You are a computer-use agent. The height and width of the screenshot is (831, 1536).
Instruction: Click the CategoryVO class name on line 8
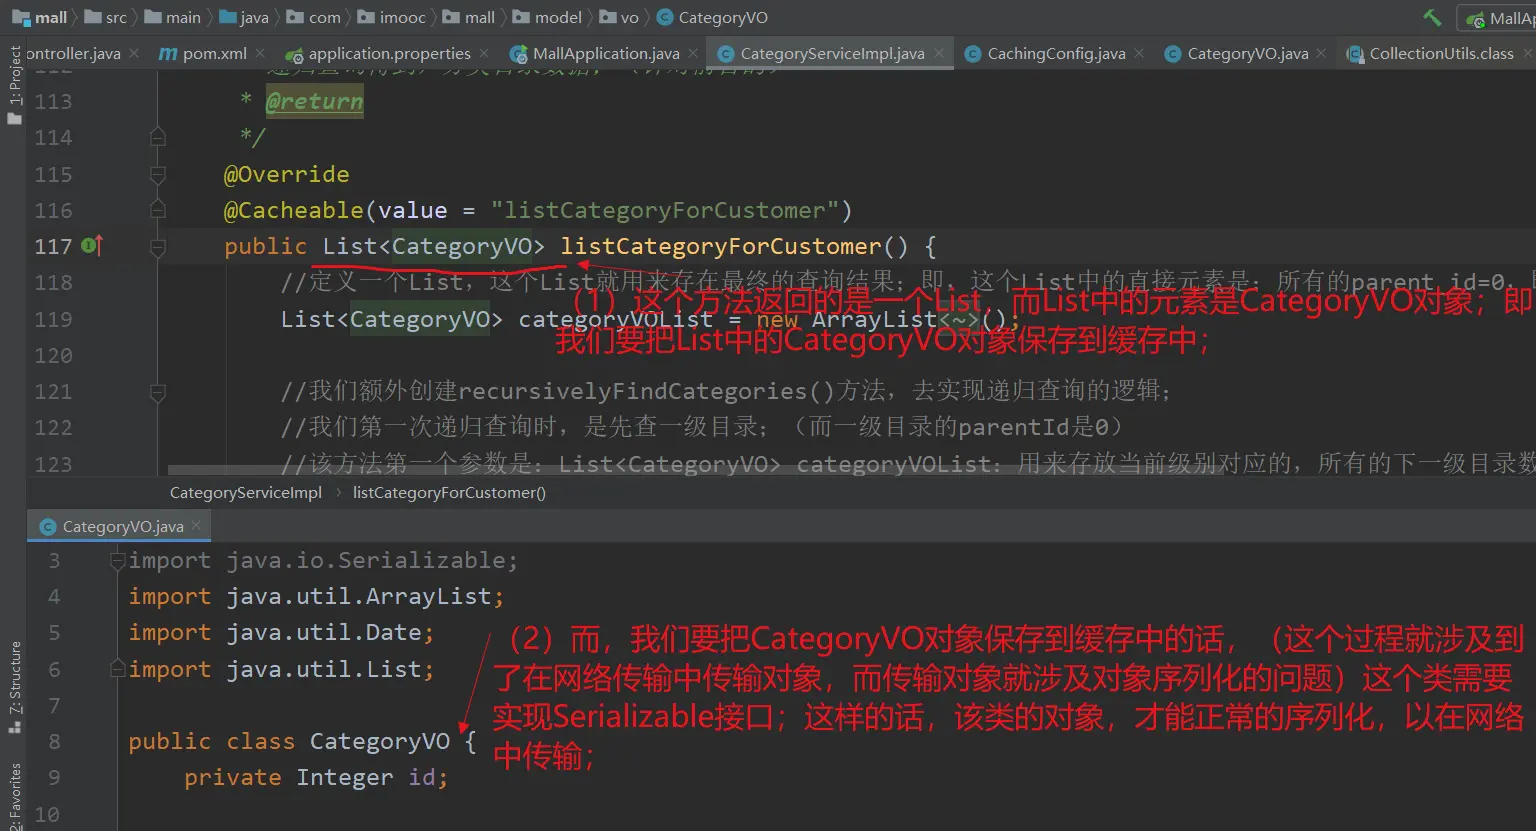tap(379, 741)
